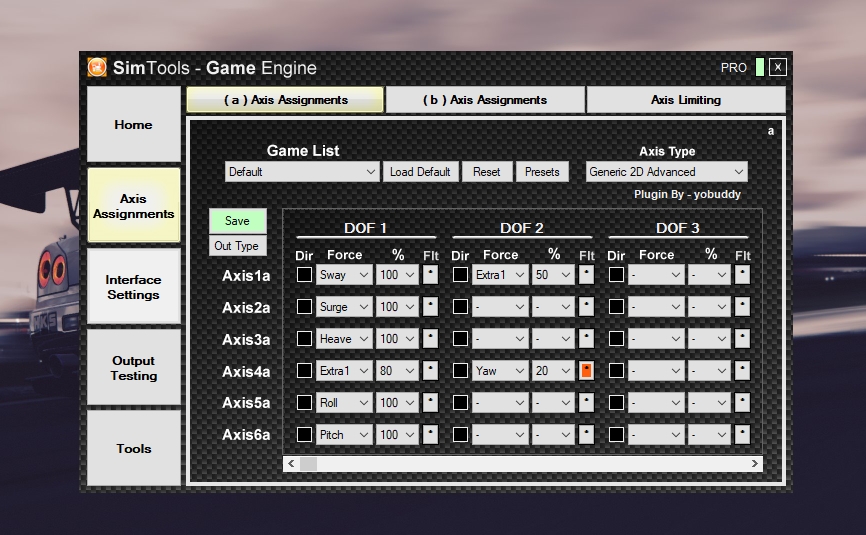Expand the Axis Type Generic 2D Advanced dropdown
The width and height of the screenshot is (866, 535).
666,172
